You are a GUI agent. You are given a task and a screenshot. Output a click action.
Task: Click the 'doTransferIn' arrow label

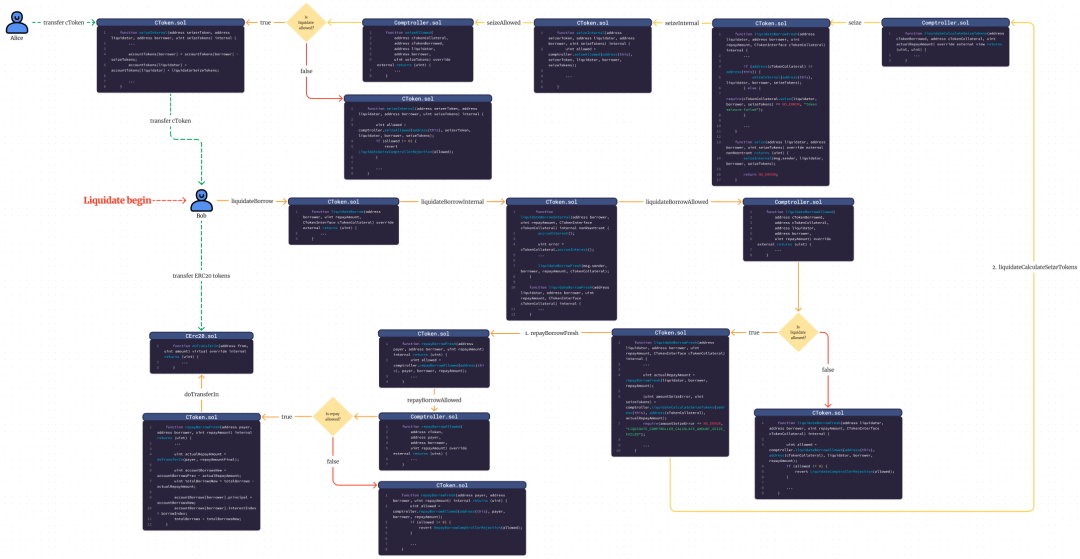201,394
